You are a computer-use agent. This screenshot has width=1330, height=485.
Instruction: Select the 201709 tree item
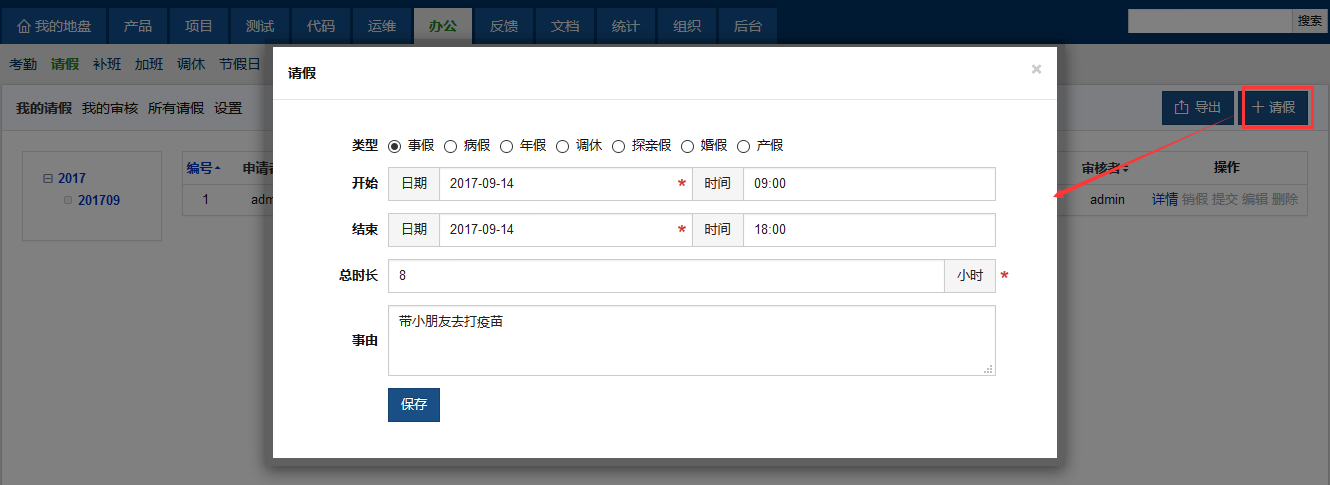[x=99, y=200]
